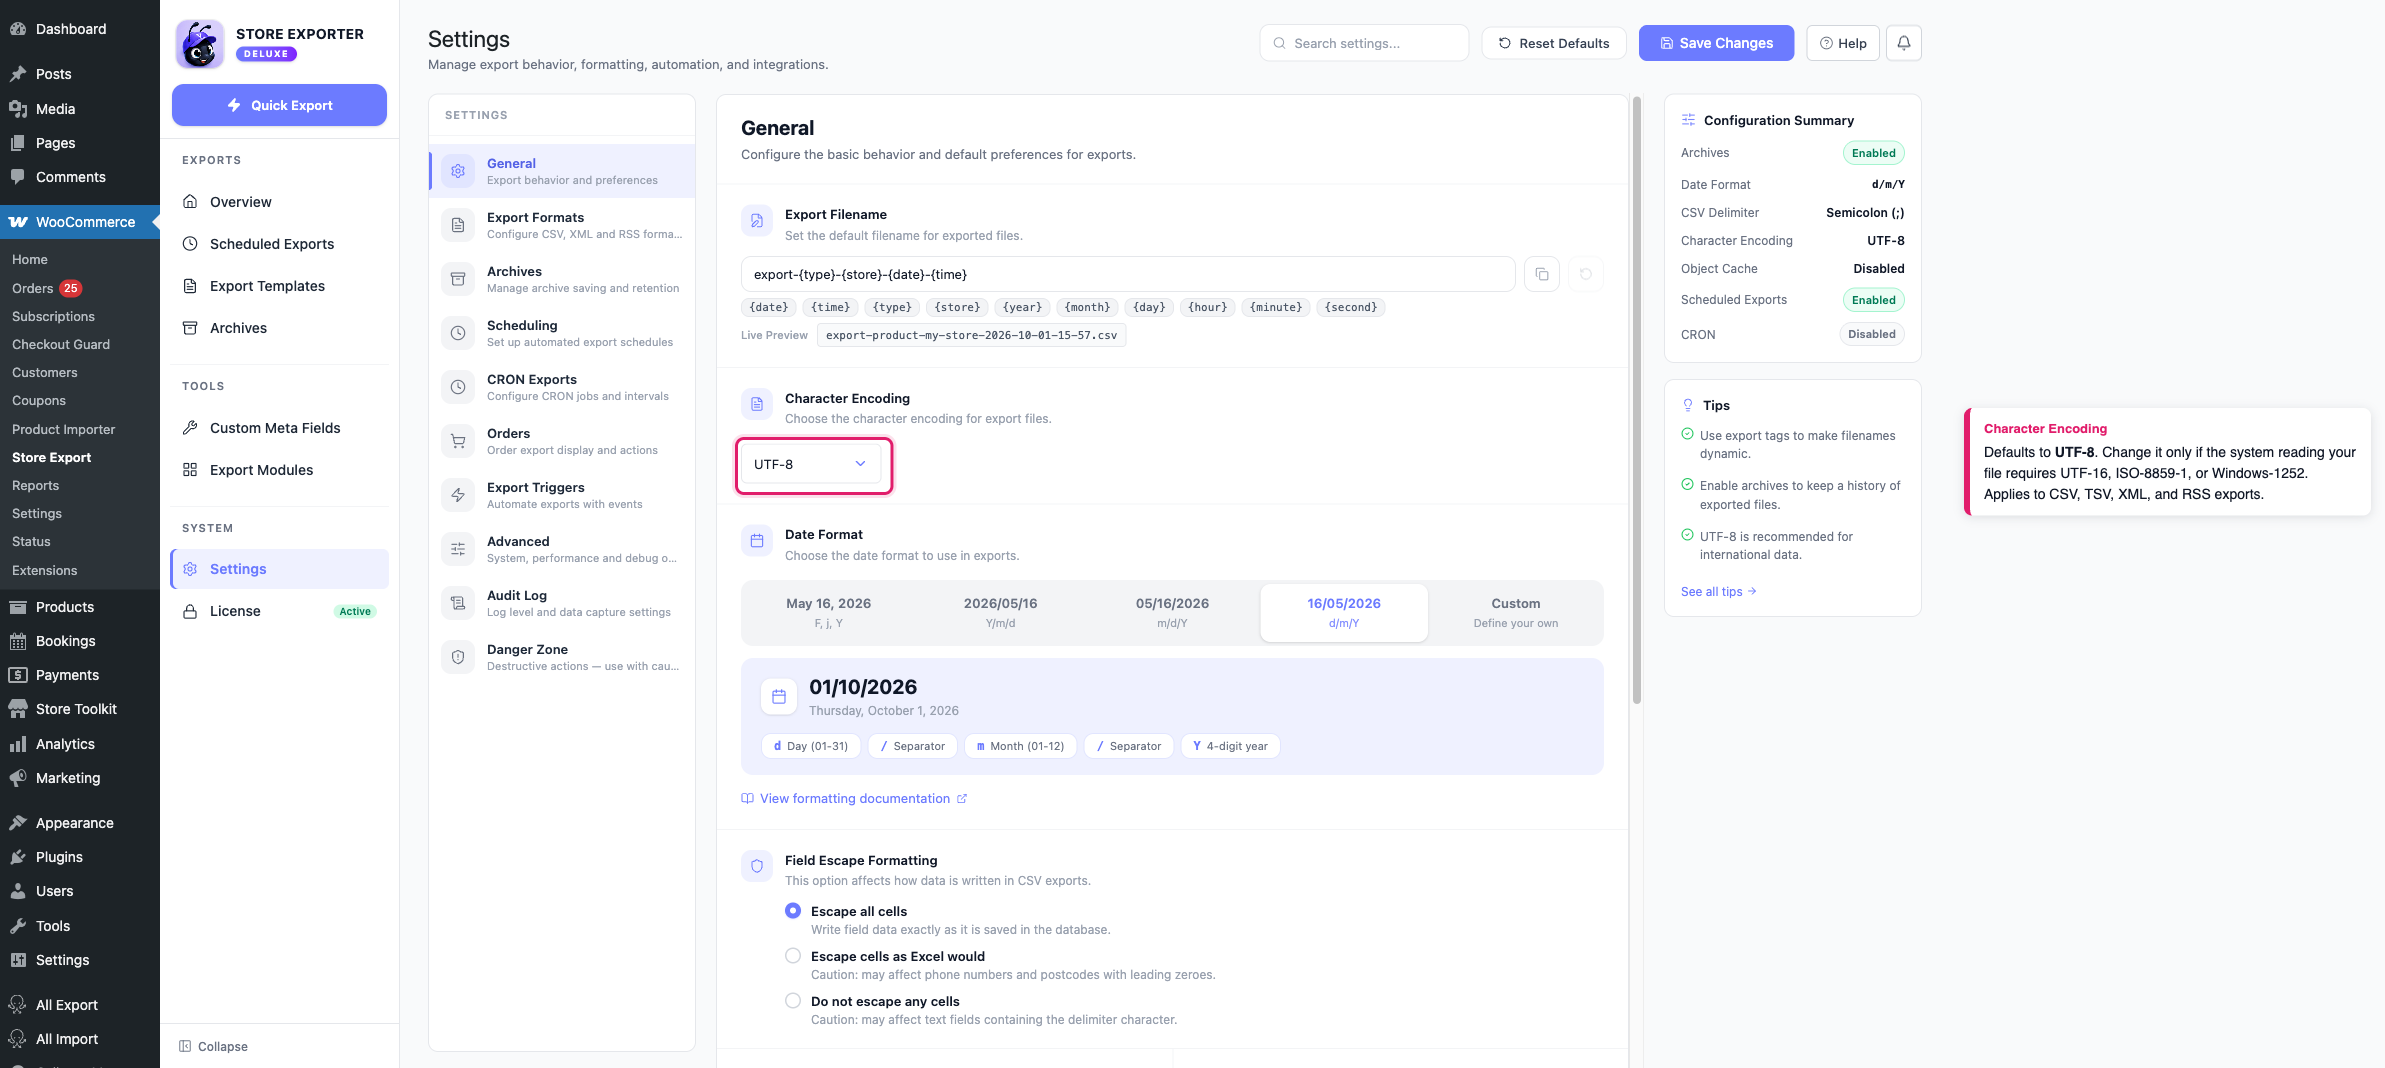
Task: Choose May 16, 2026 date format
Action: (x=828, y=612)
